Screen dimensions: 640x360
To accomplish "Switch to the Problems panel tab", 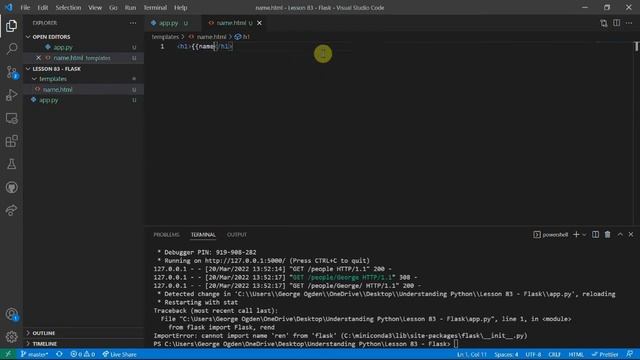I will (167, 235).
